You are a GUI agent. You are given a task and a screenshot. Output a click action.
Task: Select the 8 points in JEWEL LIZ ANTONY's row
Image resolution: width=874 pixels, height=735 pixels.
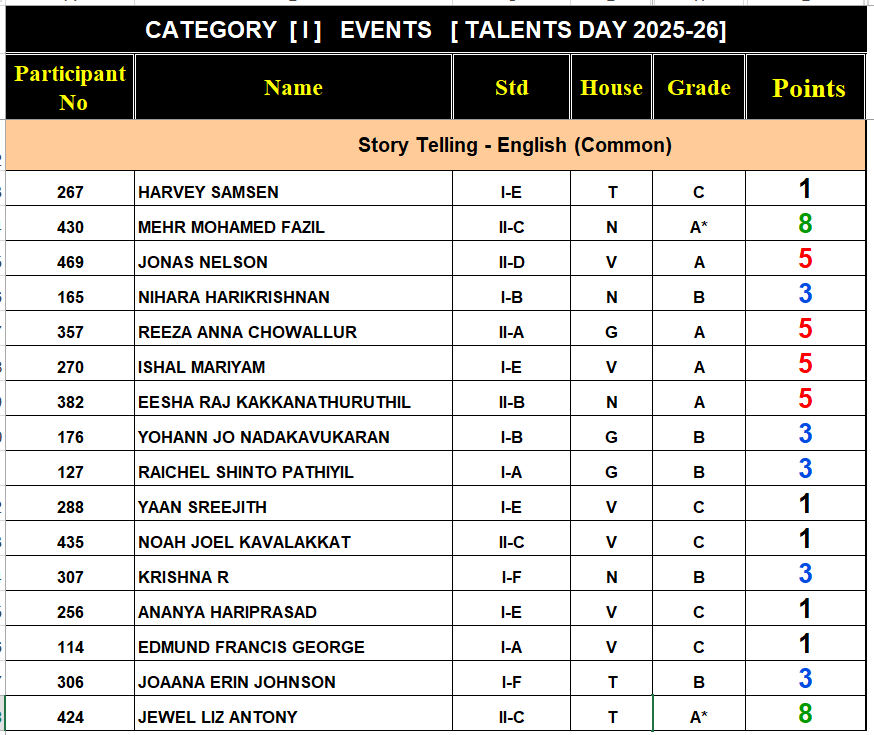point(805,714)
